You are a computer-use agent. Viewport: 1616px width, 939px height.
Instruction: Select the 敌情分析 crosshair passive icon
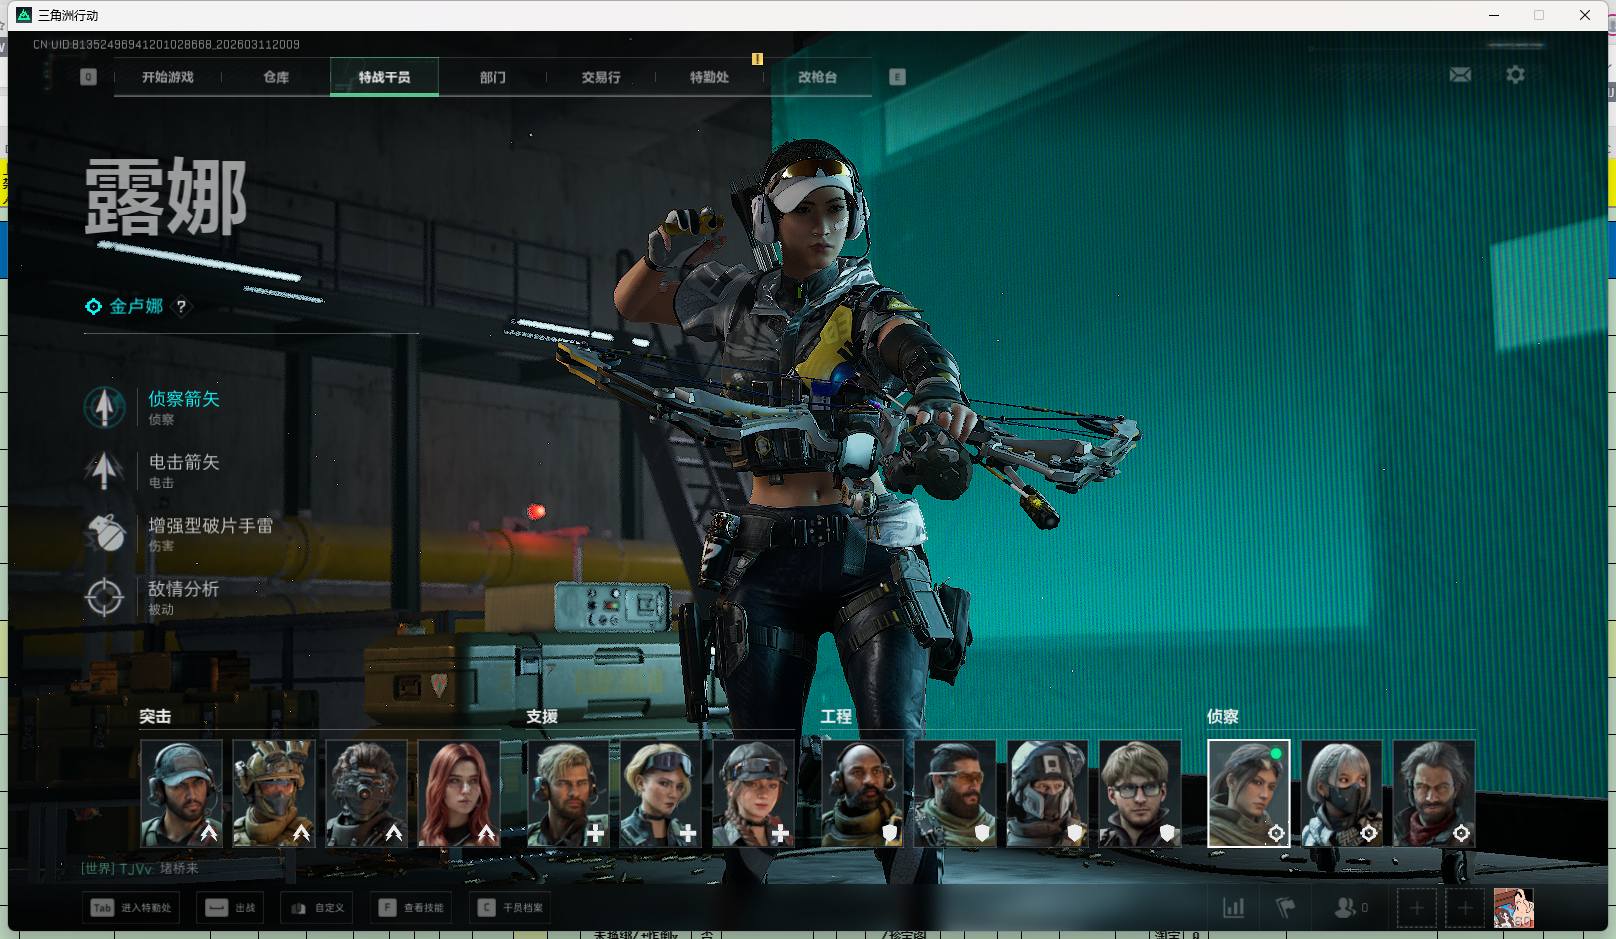[x=104, y=597]
